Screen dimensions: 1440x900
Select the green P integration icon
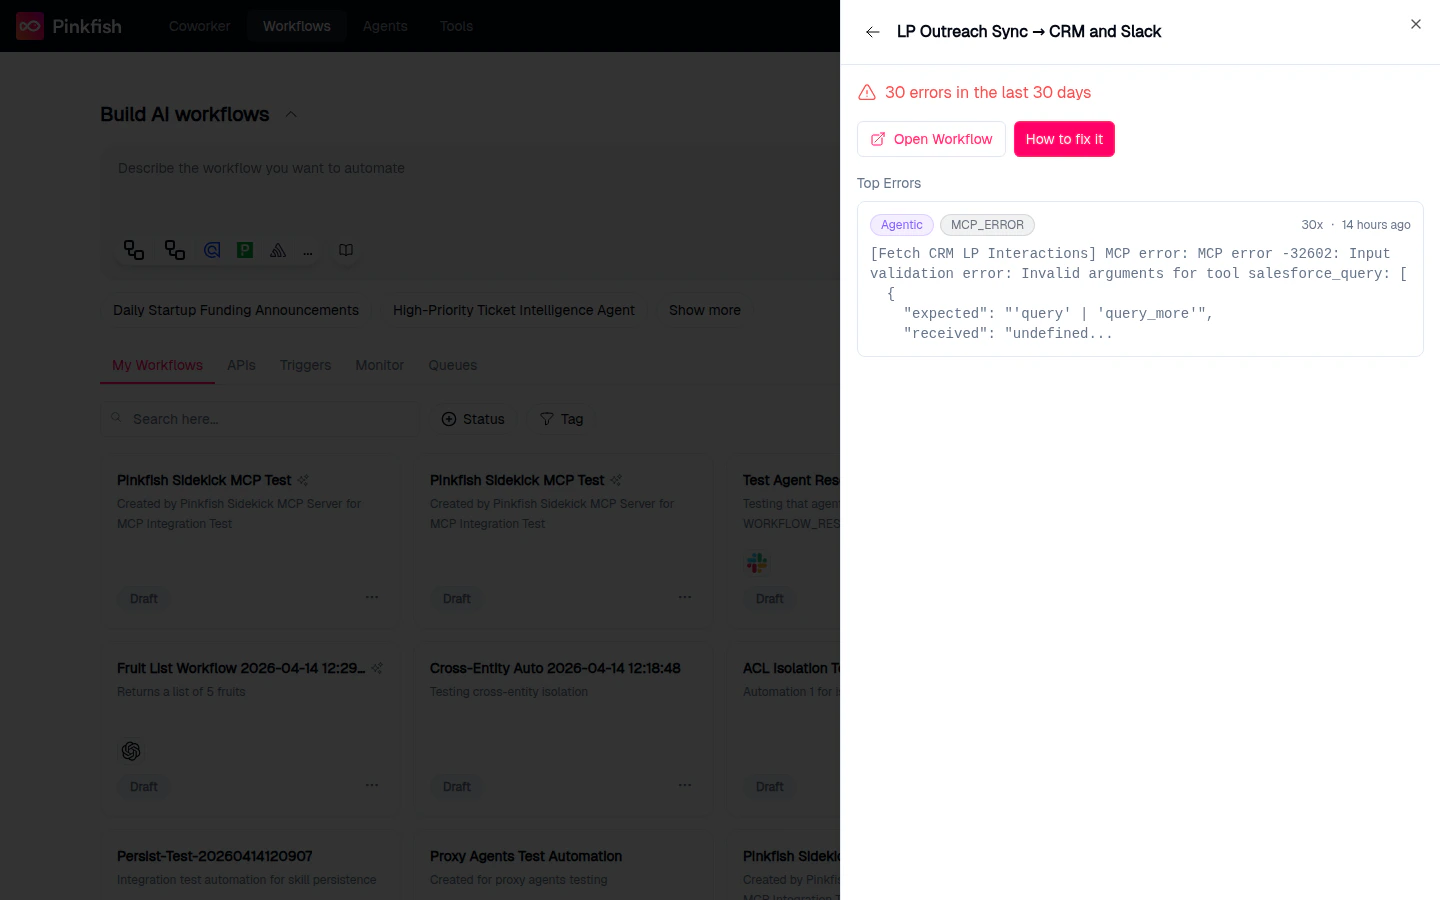pos(245,250)
